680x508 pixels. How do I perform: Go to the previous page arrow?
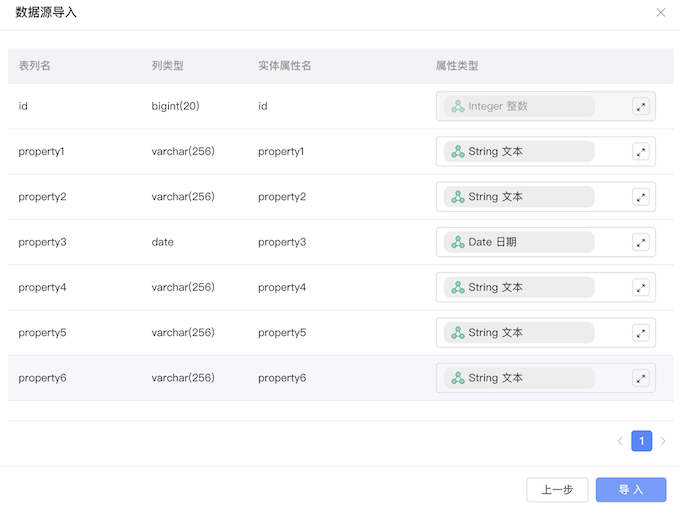[x=620, y=441]
